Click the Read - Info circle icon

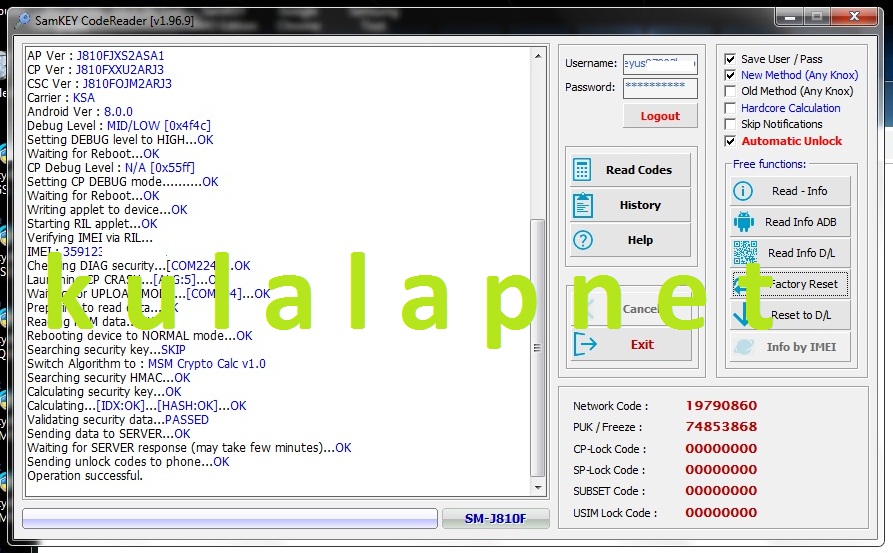click(x=743, y=191)
